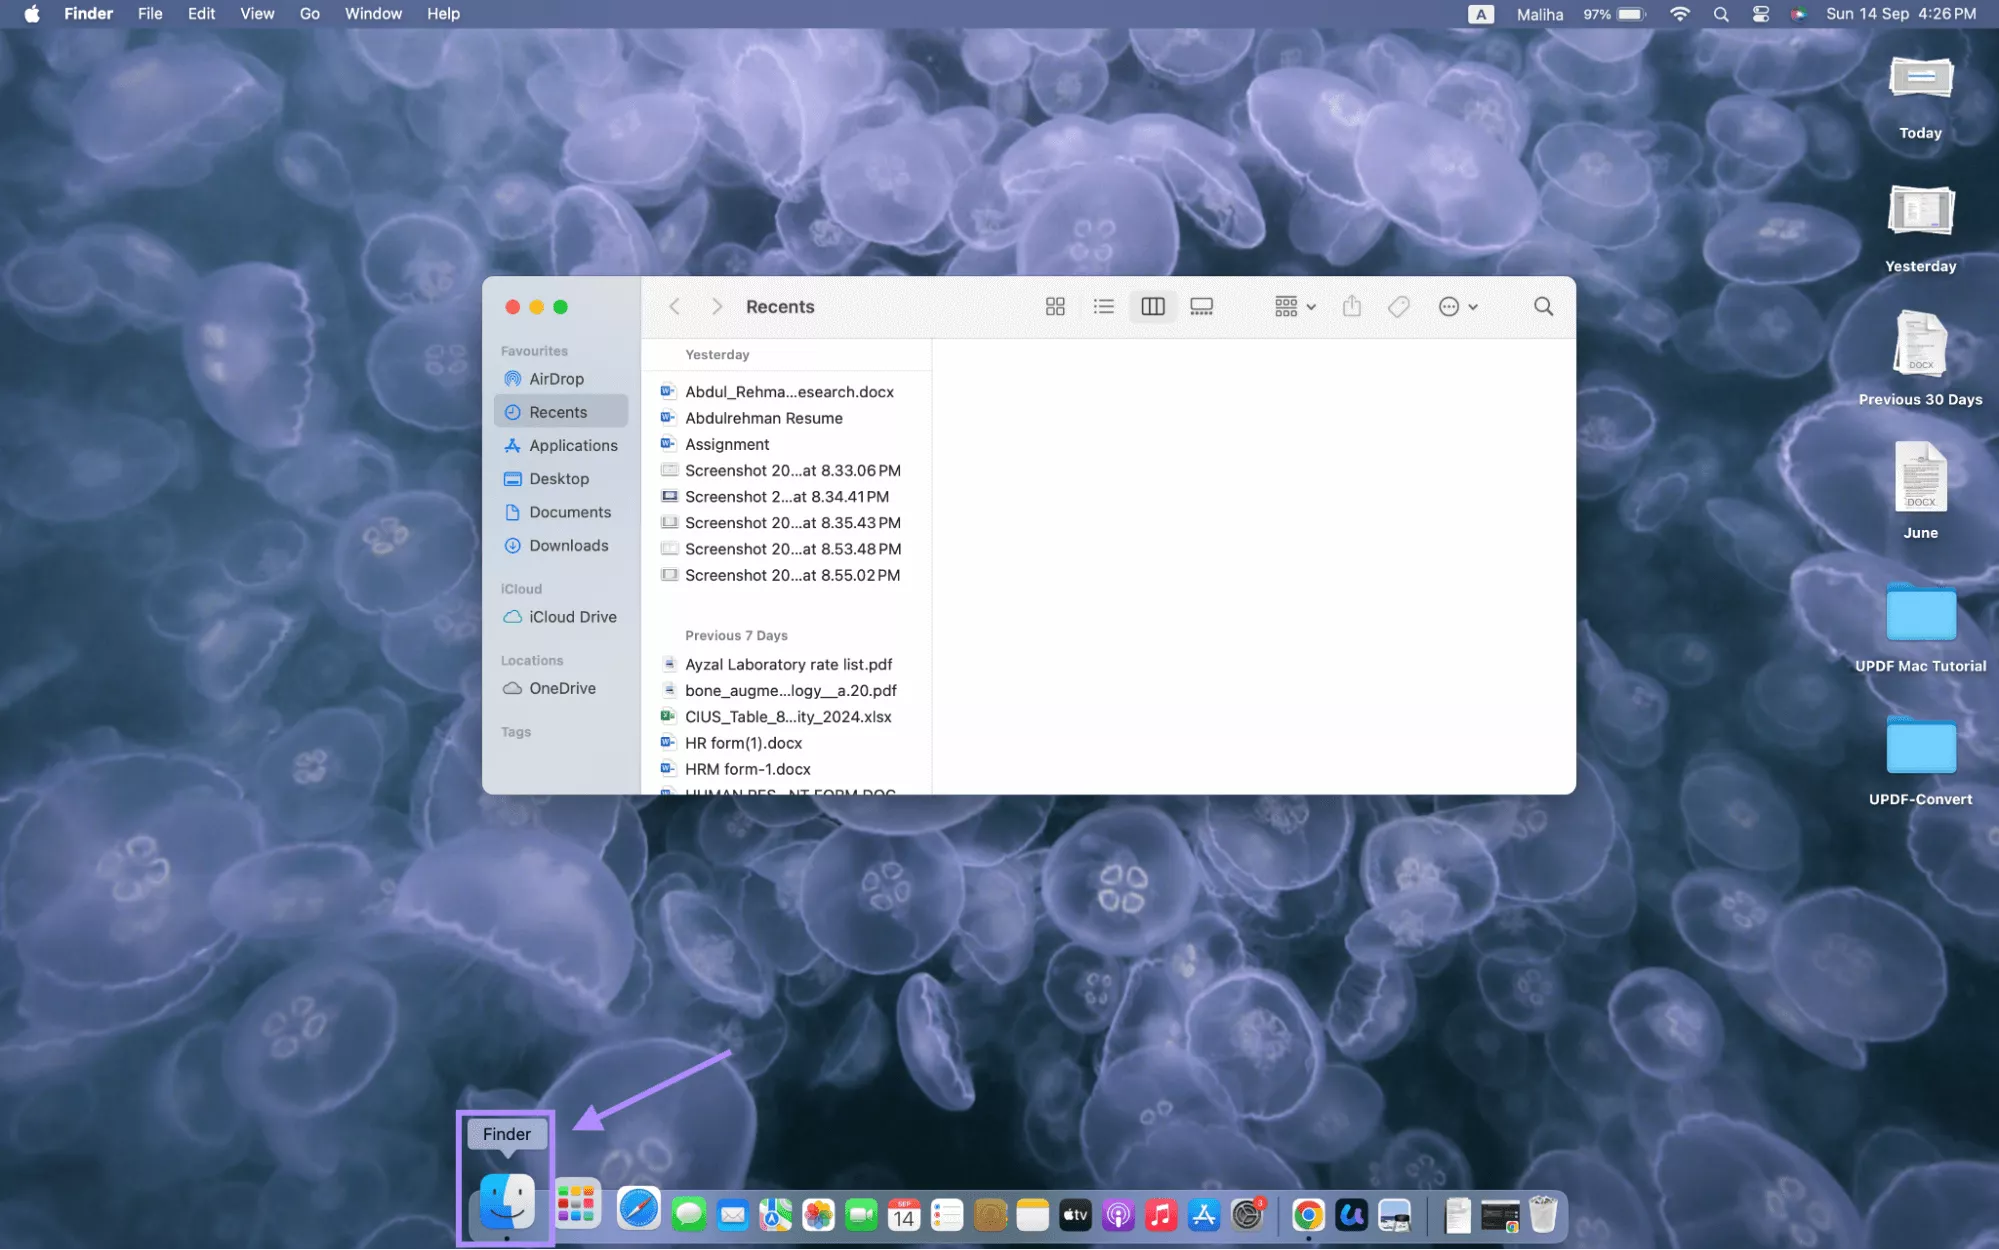Launch Google Chrome from the Dock
Screen dimensions: 1999x1250
click(x=1308, y=1215)
